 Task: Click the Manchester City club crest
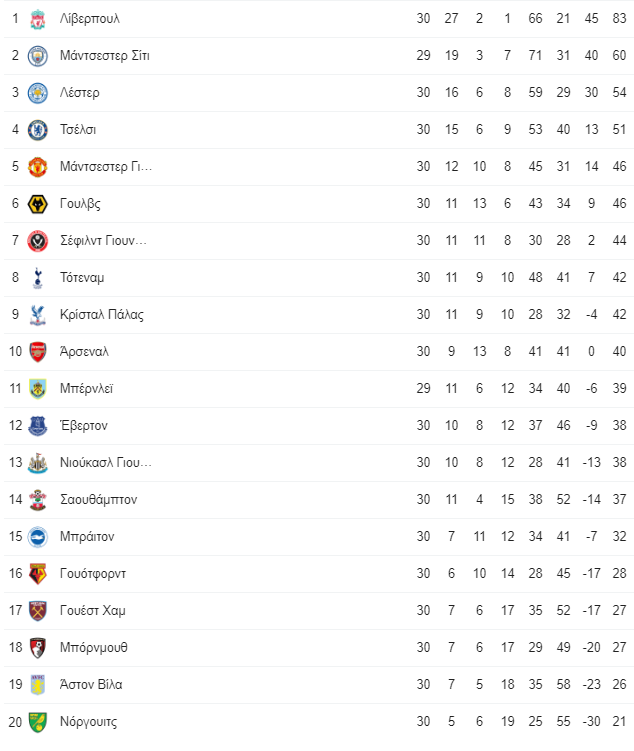click(37, 56)
